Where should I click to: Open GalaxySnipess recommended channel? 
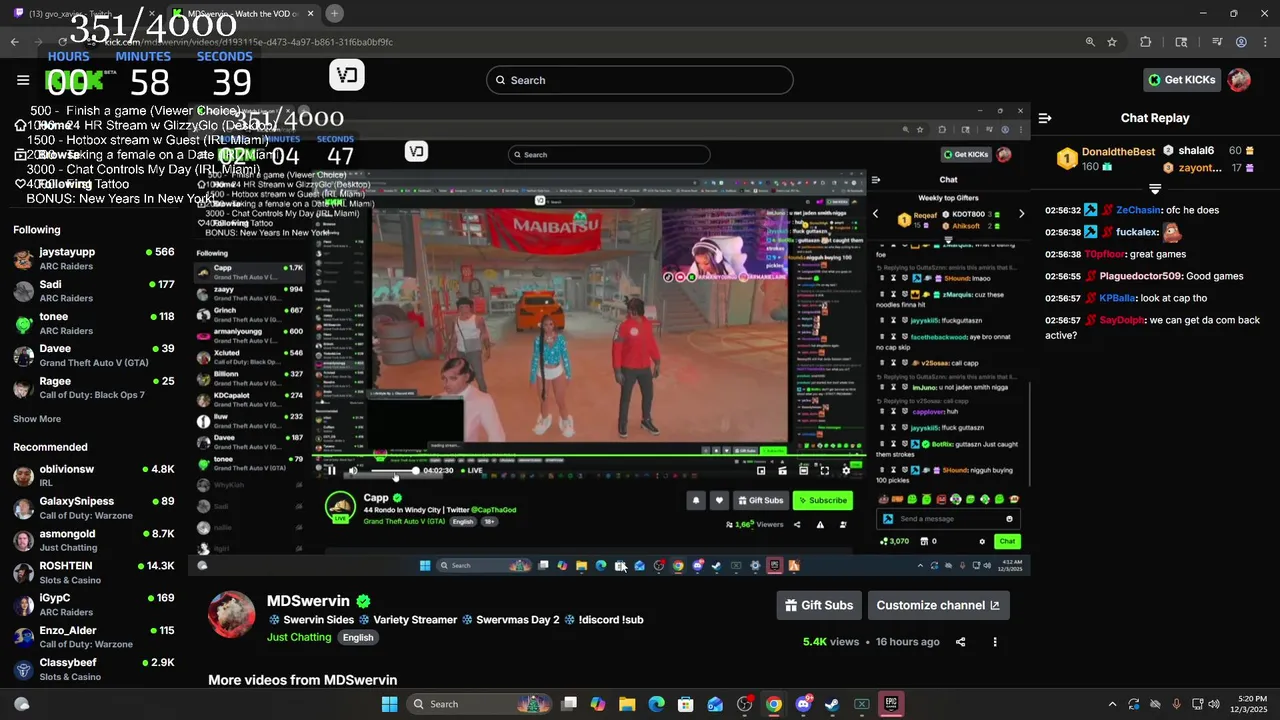(94, 508)
